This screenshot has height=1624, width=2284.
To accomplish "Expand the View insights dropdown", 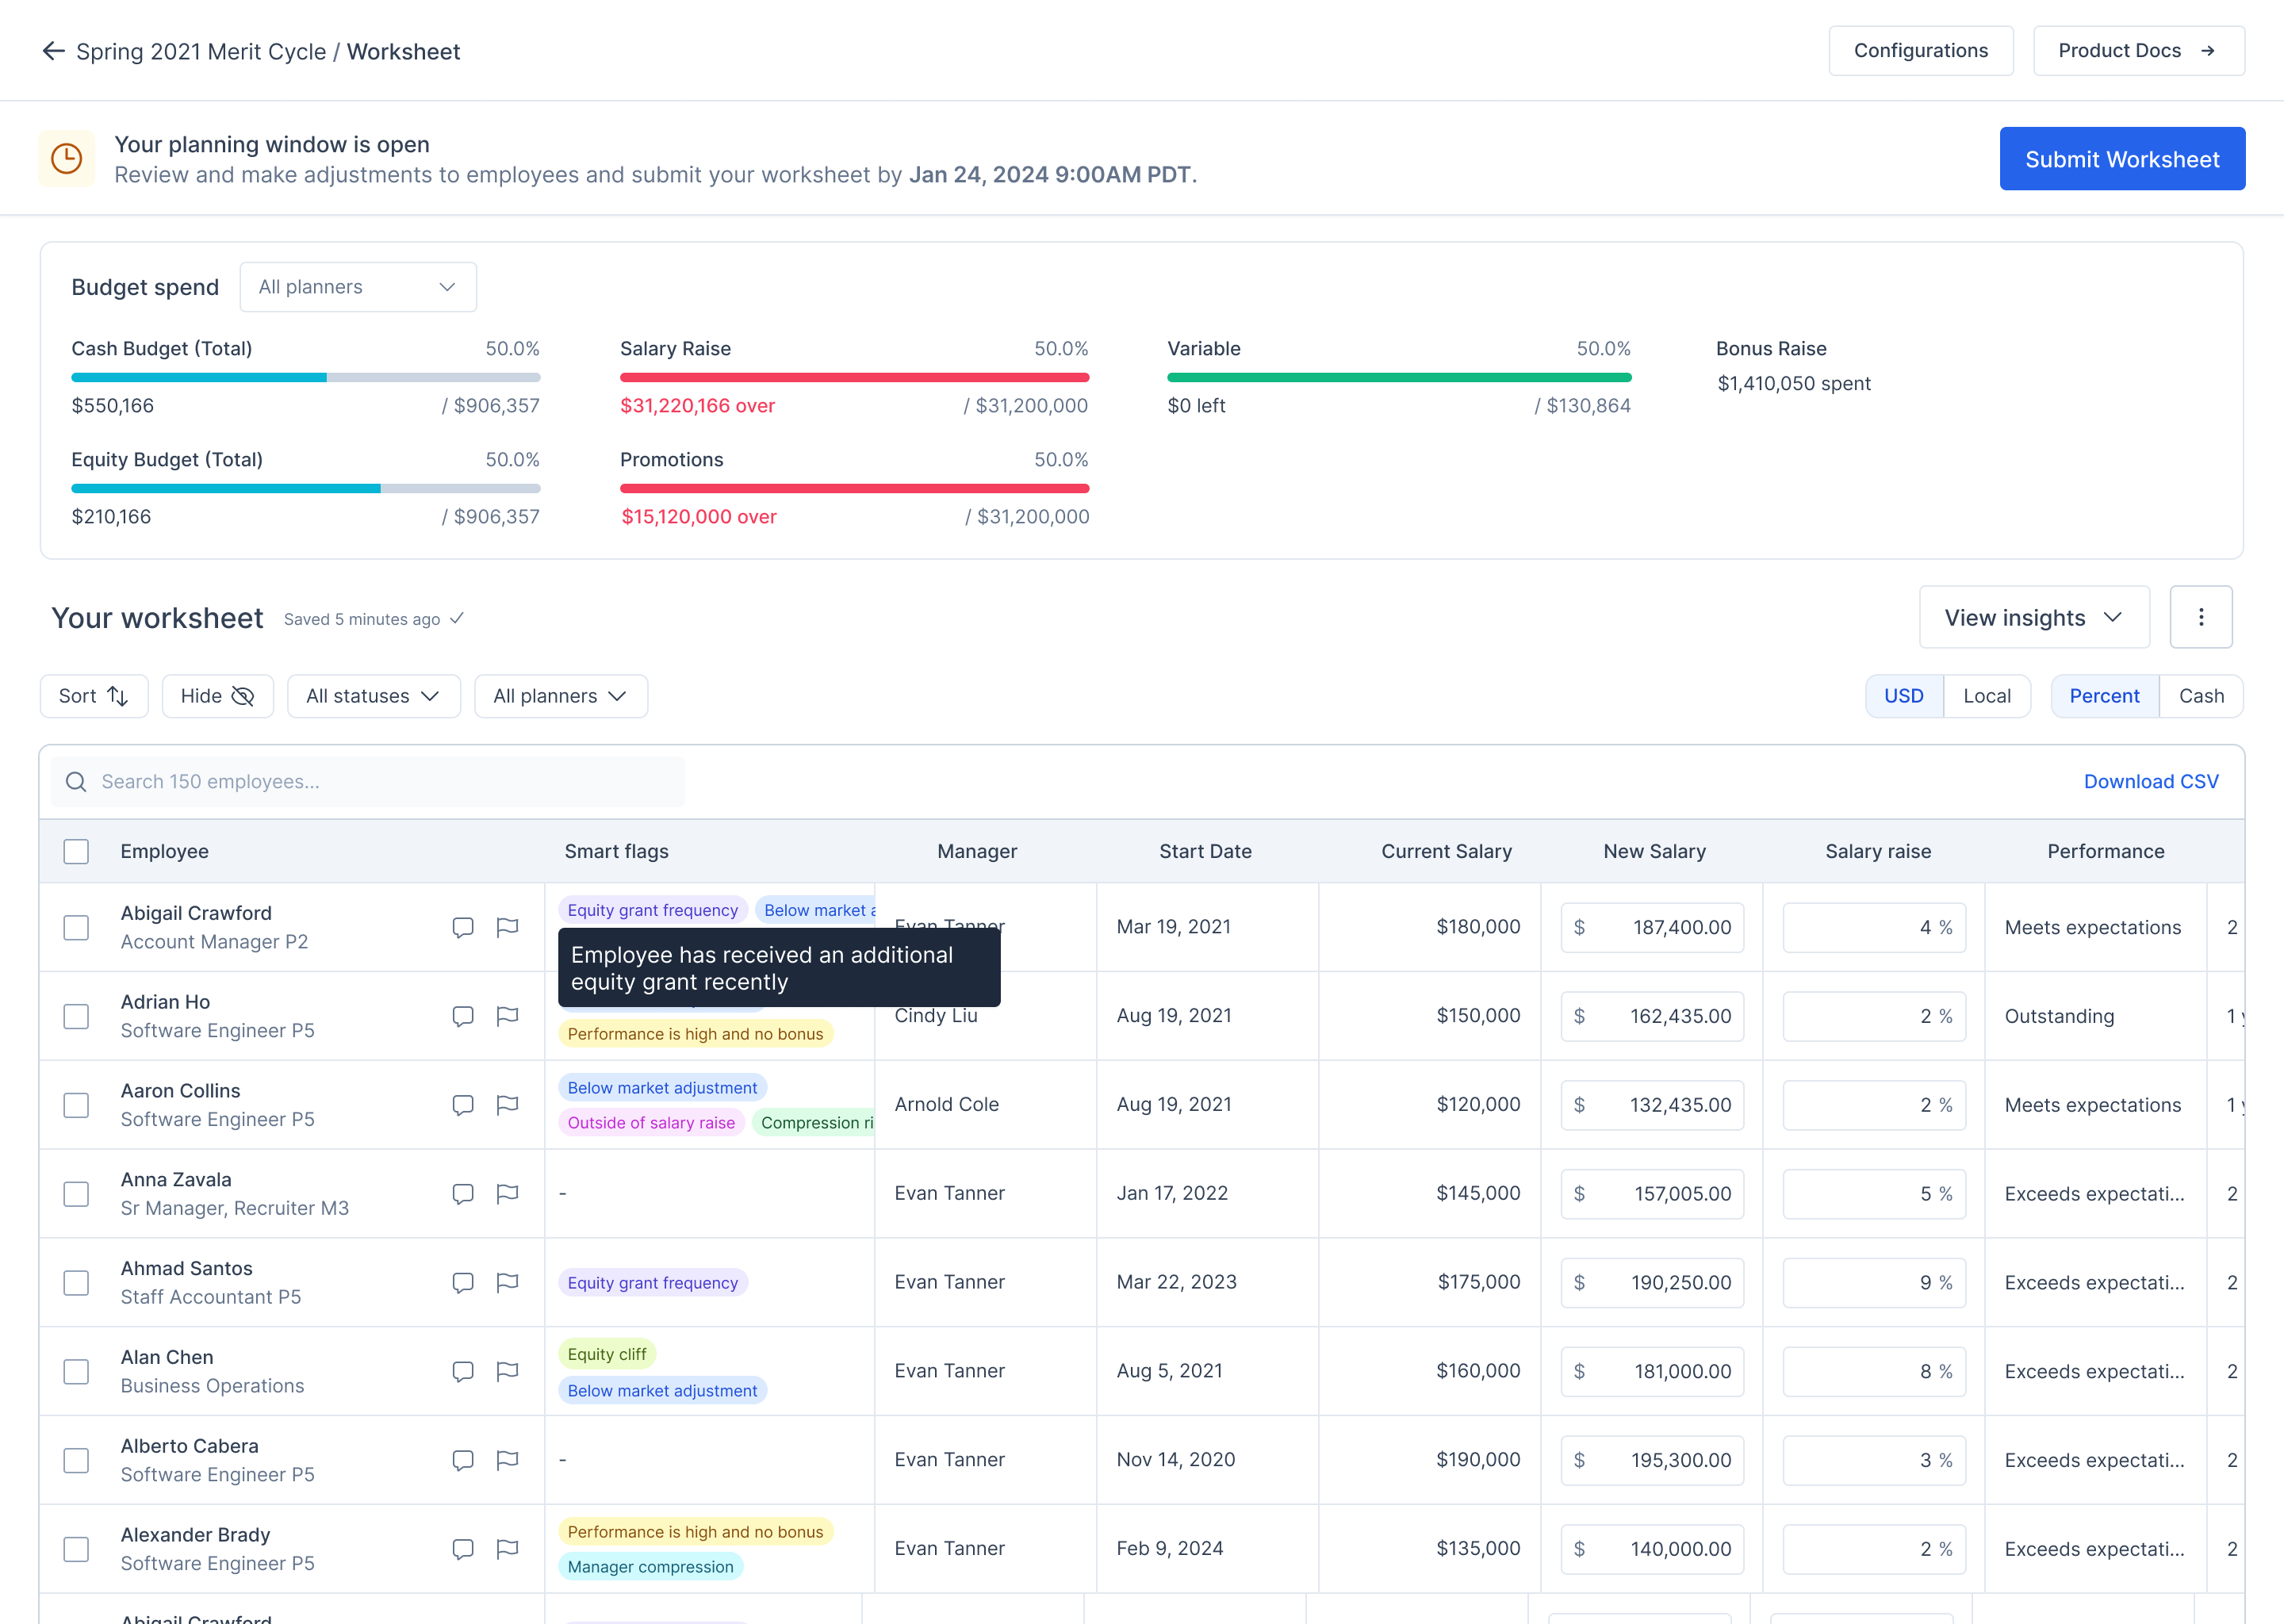I will (2033, 617).
